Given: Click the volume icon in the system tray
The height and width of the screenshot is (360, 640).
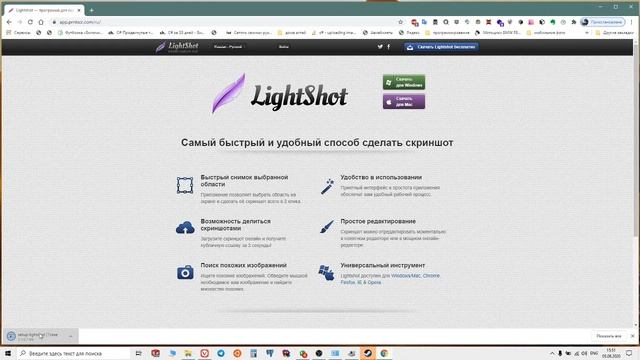Looking at the screenshot, I should (584, 353).
